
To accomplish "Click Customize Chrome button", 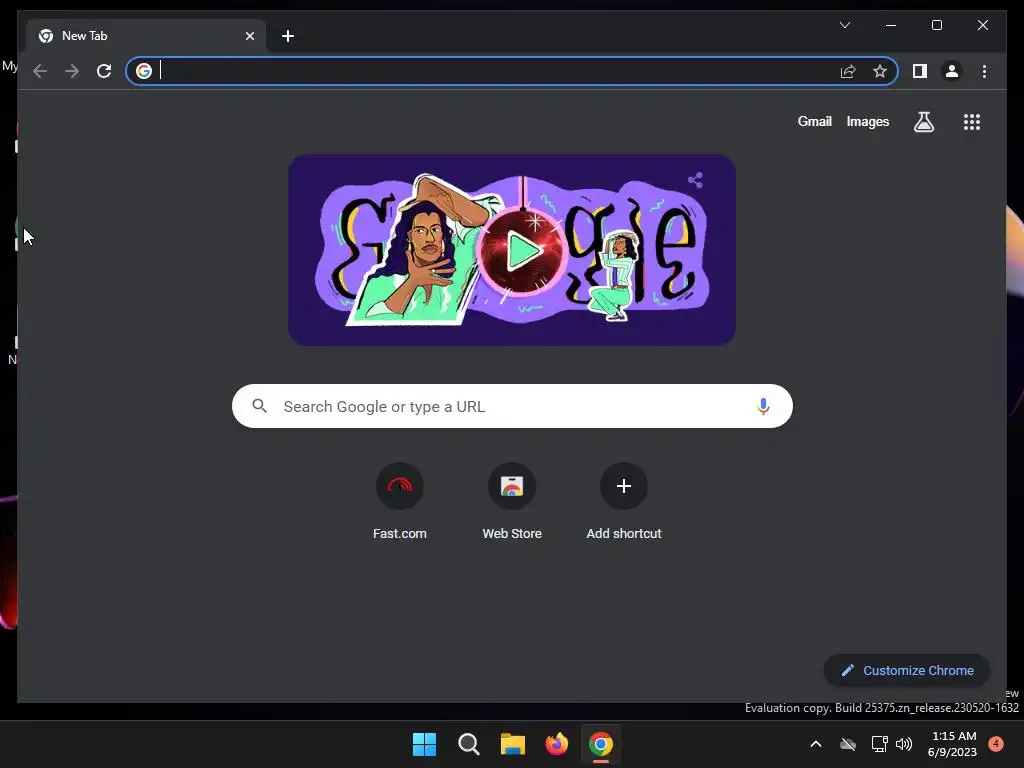I will click(x=907, y=671).
